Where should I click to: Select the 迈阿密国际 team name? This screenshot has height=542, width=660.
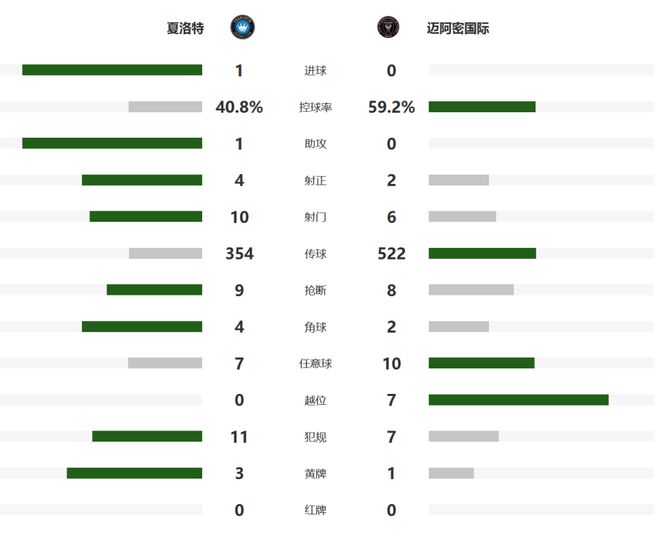458,28
